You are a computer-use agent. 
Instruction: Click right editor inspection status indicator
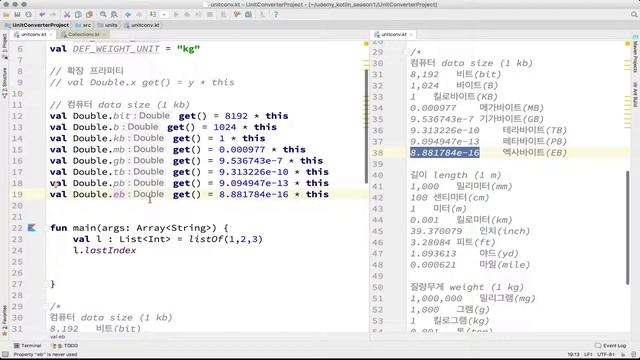(x=628, y=44)
